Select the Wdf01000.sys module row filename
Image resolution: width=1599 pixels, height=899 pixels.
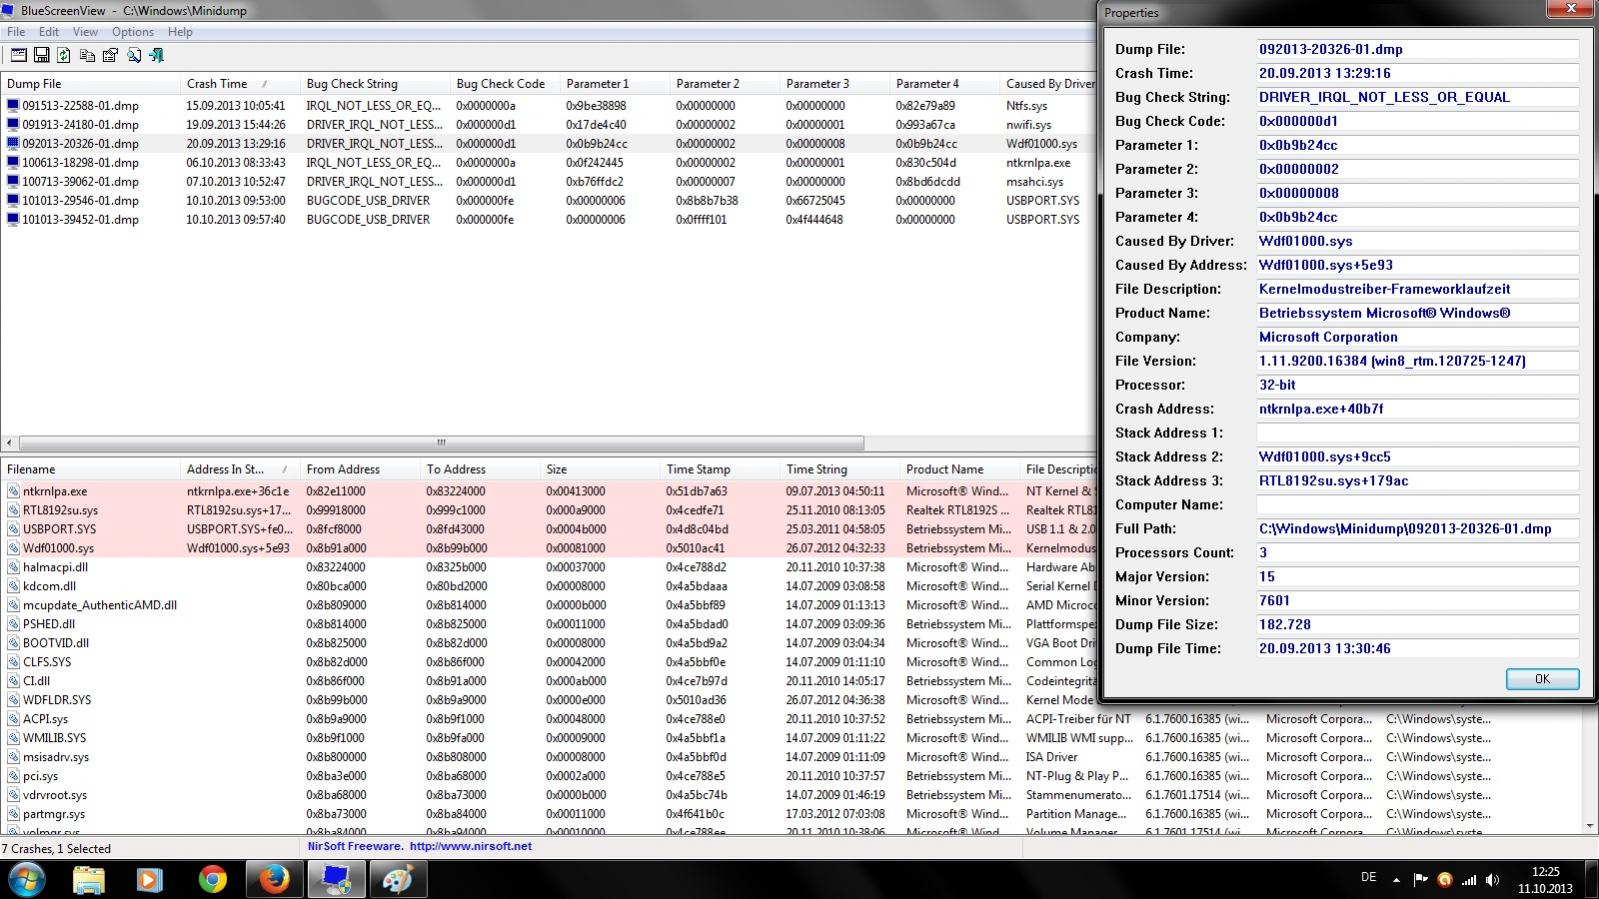pos(58,548)
